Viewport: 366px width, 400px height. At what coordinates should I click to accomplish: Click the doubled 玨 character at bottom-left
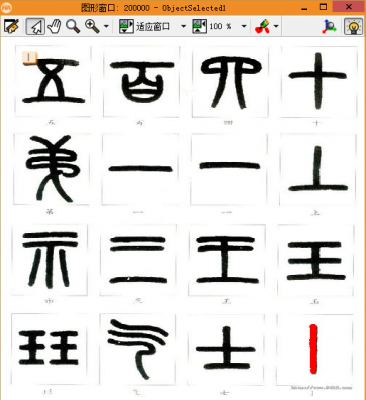coord(48,348)
